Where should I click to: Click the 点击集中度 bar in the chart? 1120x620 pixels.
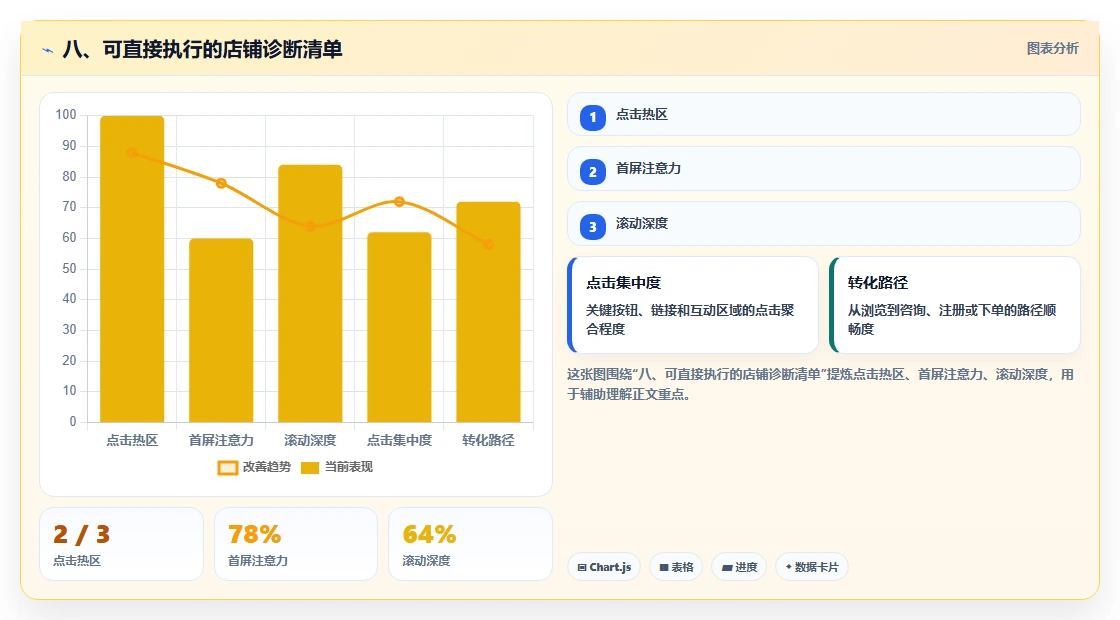(399, 327)
